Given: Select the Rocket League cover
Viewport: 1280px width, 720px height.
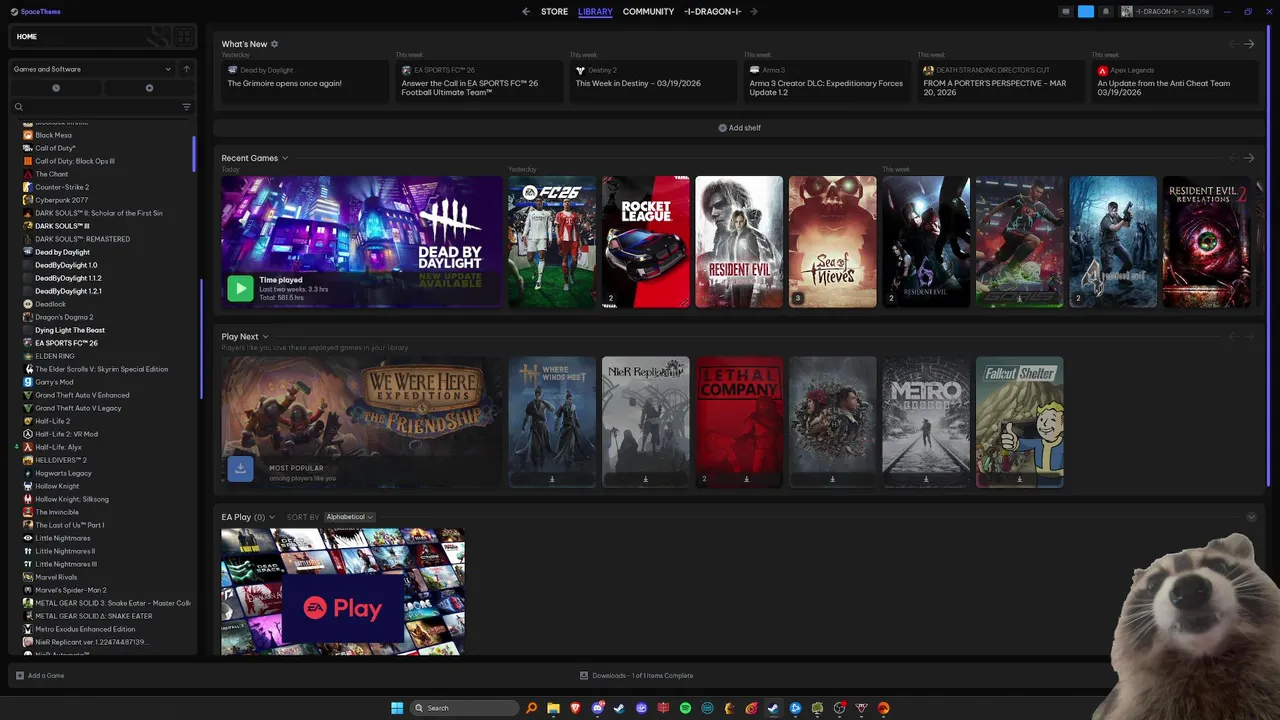Looking at the screenshot, I should click(645, 242).
